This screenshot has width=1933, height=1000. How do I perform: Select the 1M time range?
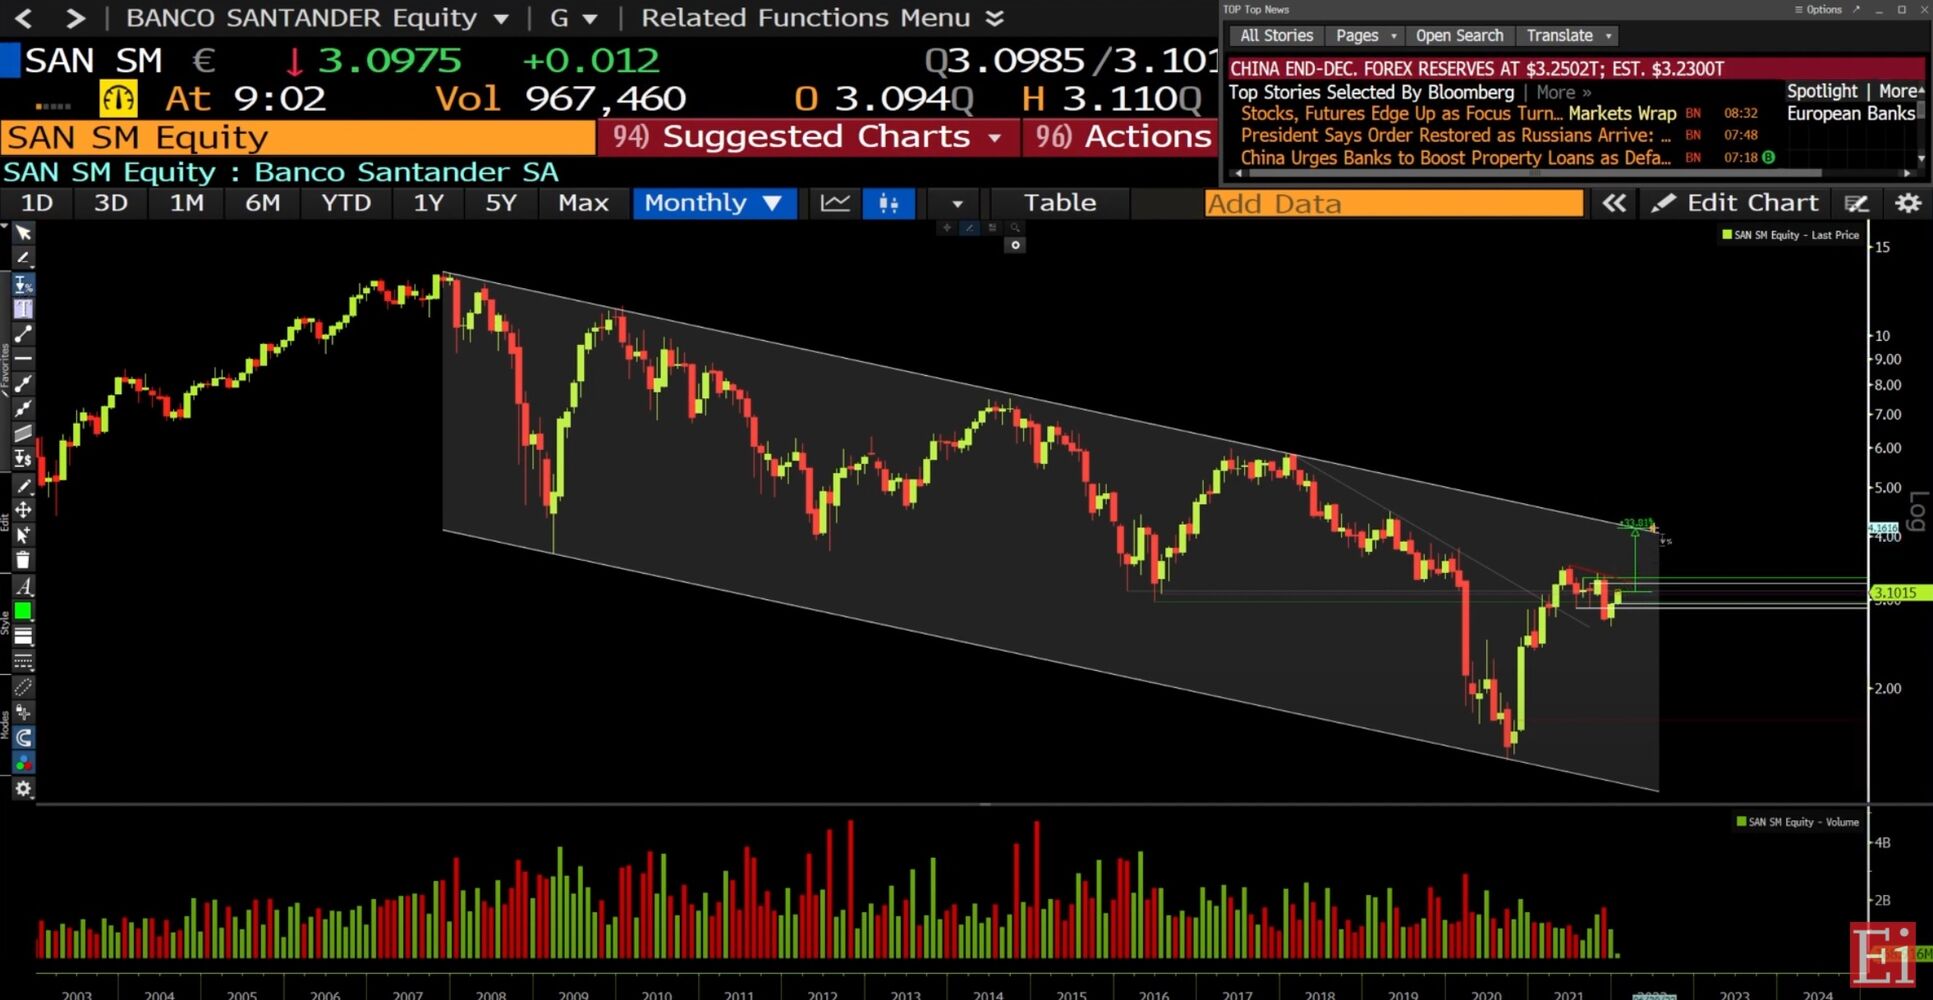(x=187, y=203)
